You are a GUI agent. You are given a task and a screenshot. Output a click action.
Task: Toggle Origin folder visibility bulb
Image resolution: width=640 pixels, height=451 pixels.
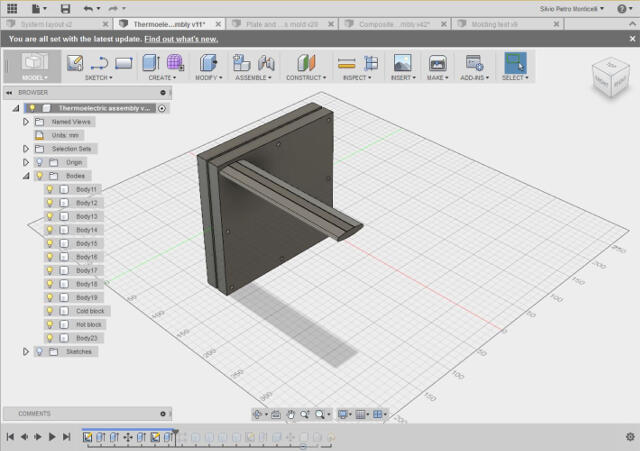pos(40,162)
